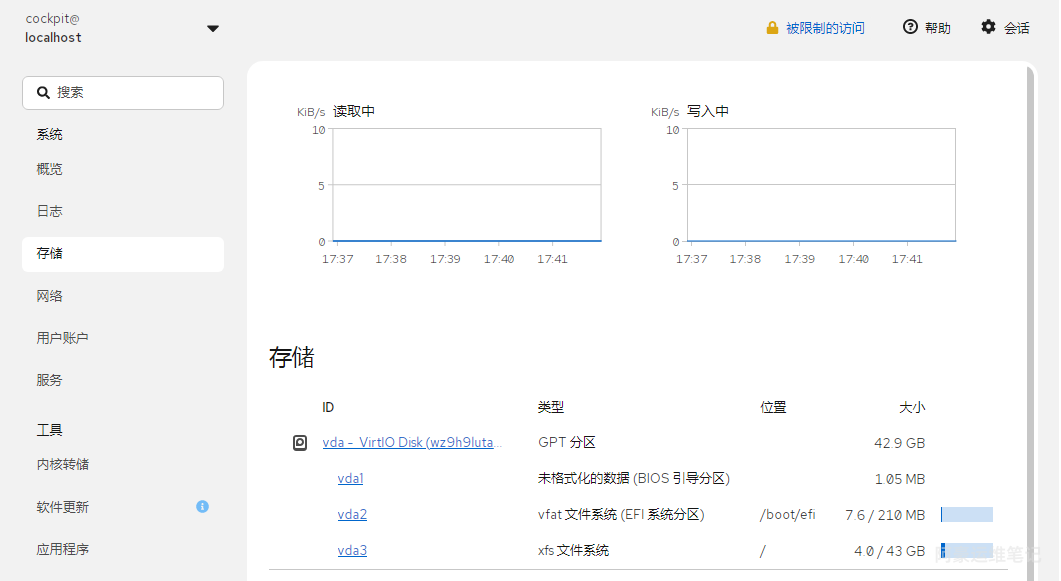1061x581 pixels.
Task: Click the search magnifier icon
Action: click(43, 93)
